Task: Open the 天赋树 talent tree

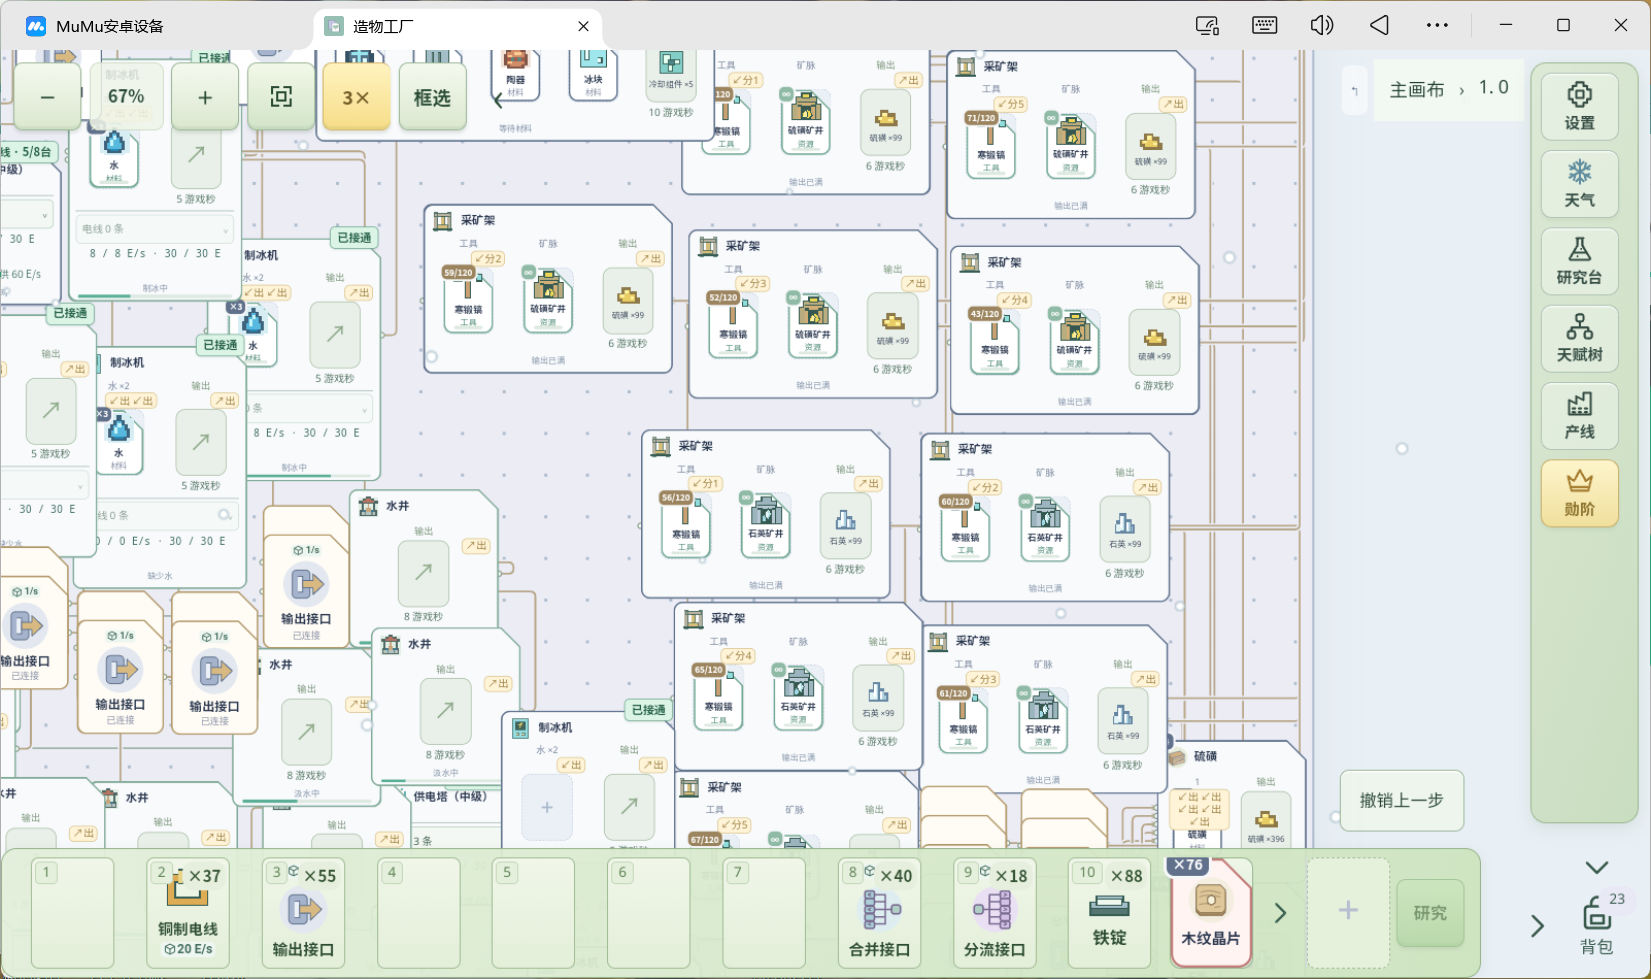Action: [x=1579, y=338]
